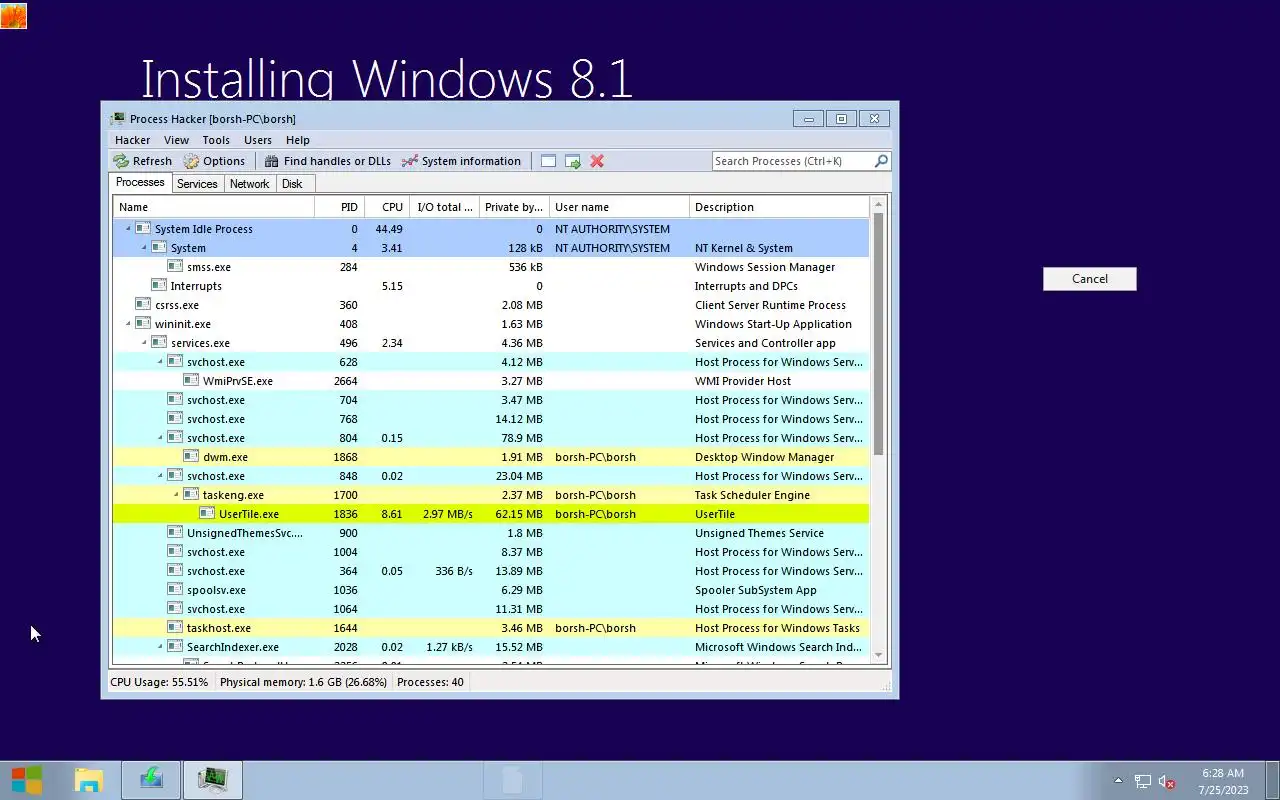Image resolution: width=1280 pixels, height=800 pixels.
Task: Click the taskhost.exe process icon
Action: point(175,628)
